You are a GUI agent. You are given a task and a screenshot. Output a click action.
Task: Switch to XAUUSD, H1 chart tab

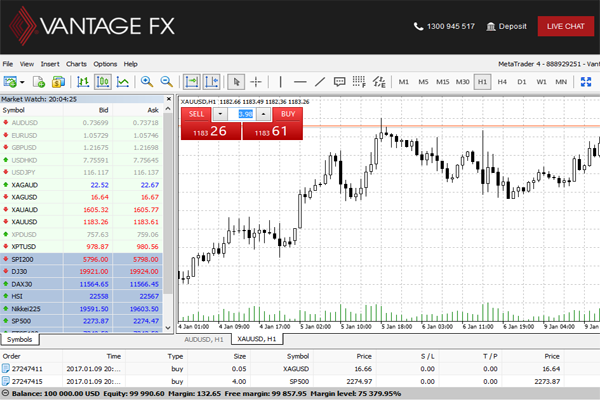point(257,339)
